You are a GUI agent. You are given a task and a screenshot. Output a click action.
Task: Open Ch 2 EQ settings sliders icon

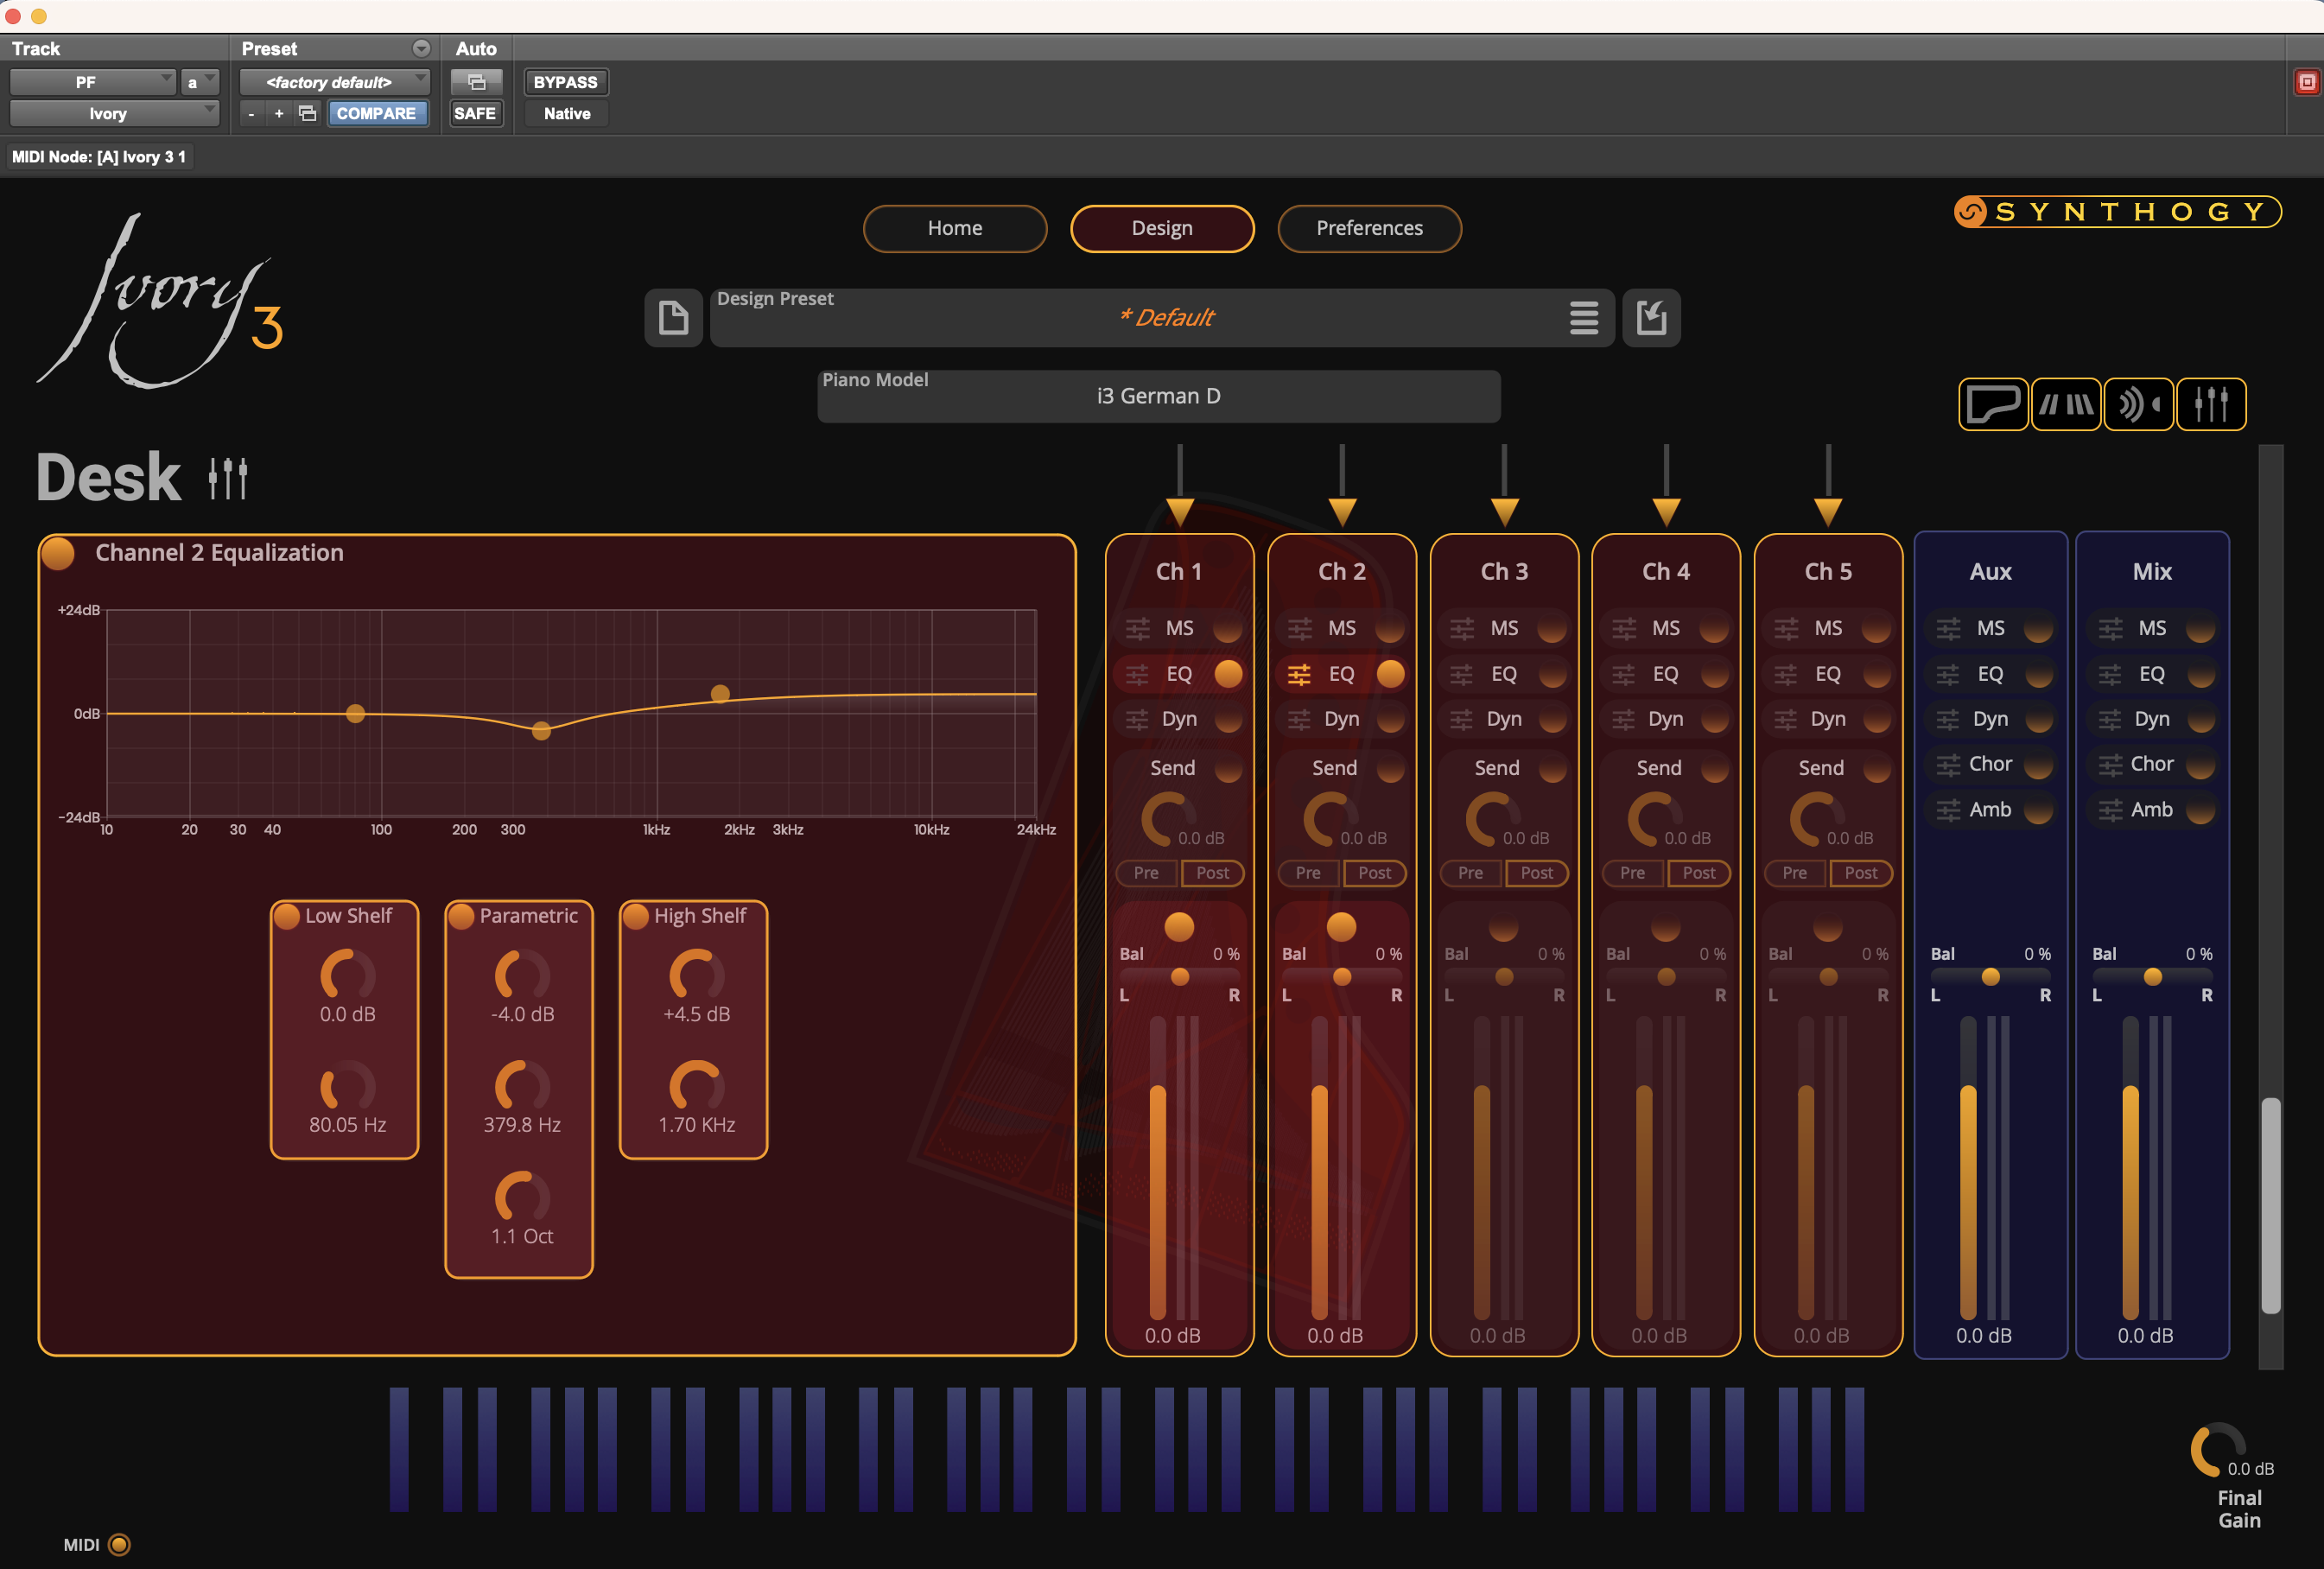(1299, 675)
